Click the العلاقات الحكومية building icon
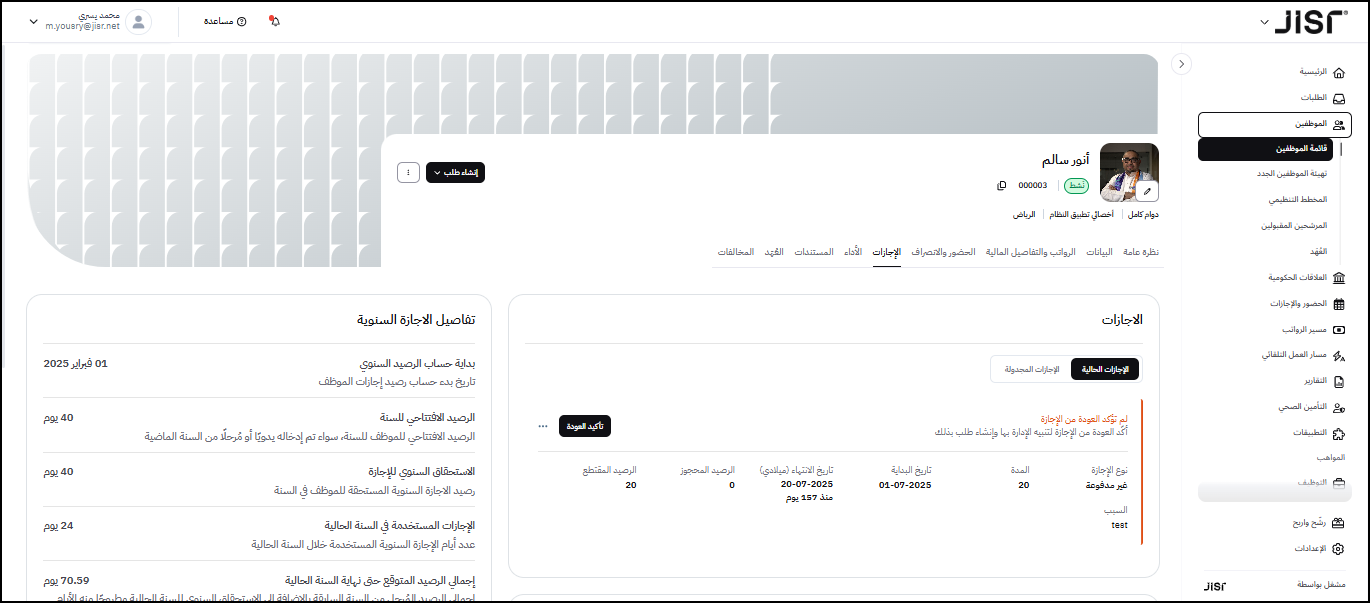Screen dimensions: 1370x603 pos(1339,277)
